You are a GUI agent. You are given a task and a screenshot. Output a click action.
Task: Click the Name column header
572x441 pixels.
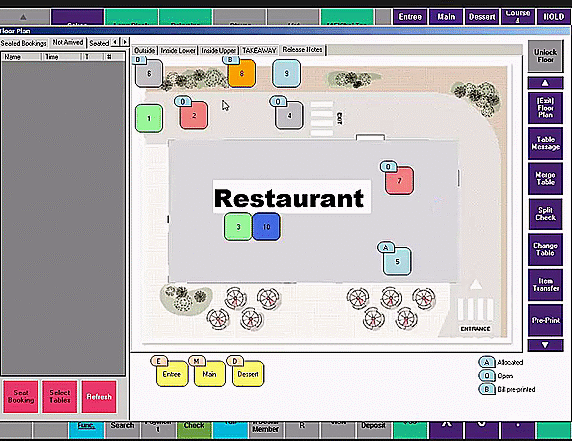click(22, 57)
